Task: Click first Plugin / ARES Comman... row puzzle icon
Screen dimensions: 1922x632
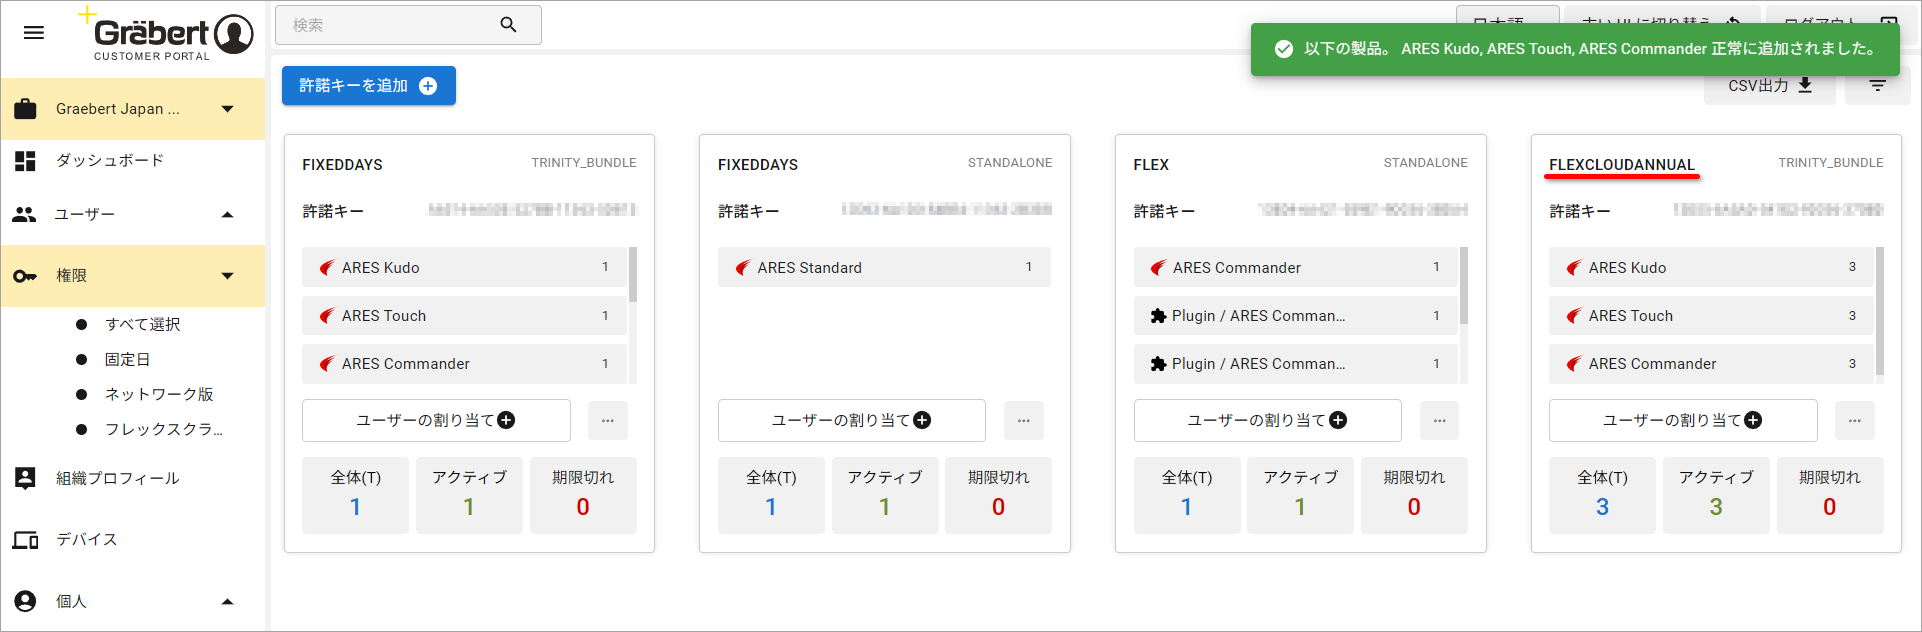Action: click(1158, 316)
